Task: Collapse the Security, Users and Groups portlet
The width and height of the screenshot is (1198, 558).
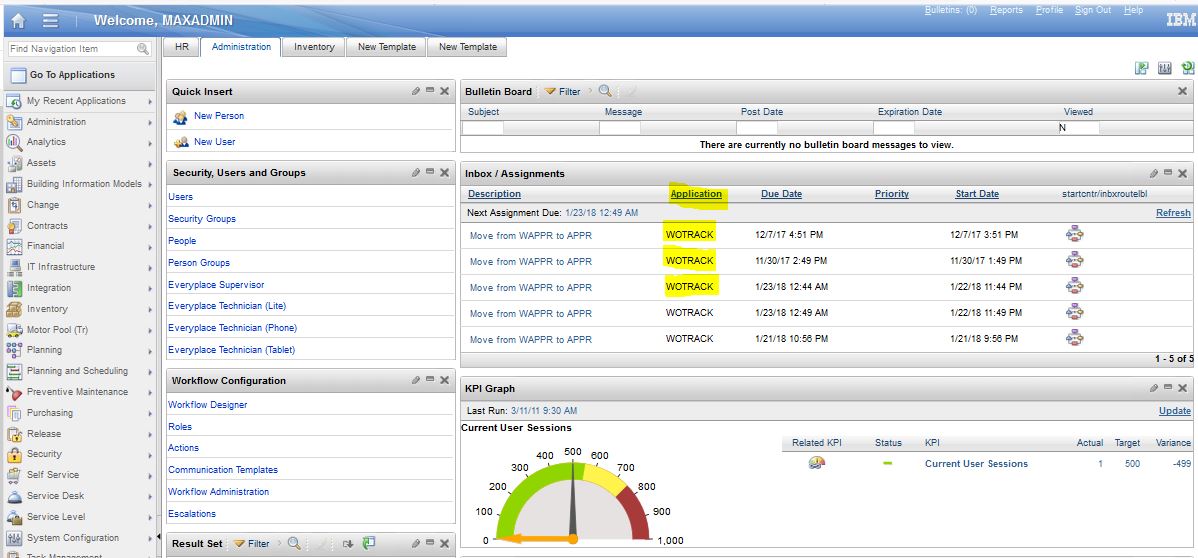Action: (430, 172)
